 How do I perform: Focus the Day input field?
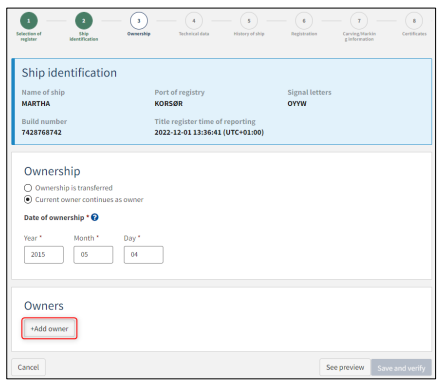pyautogui.click(x=144, y=255)
